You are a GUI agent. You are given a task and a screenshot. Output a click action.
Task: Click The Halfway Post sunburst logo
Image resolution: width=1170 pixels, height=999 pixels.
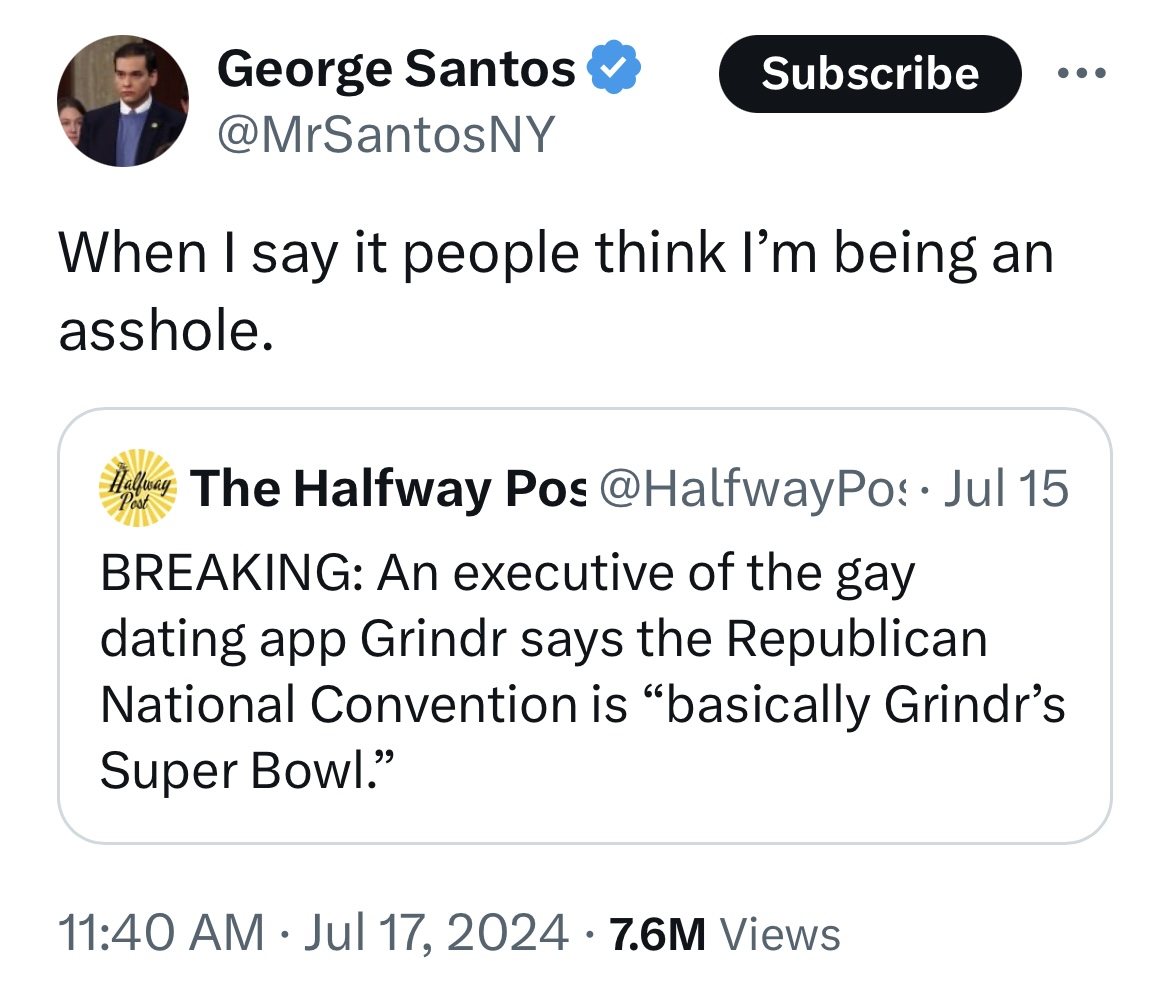pyautogui.click(x=139, y=487)
